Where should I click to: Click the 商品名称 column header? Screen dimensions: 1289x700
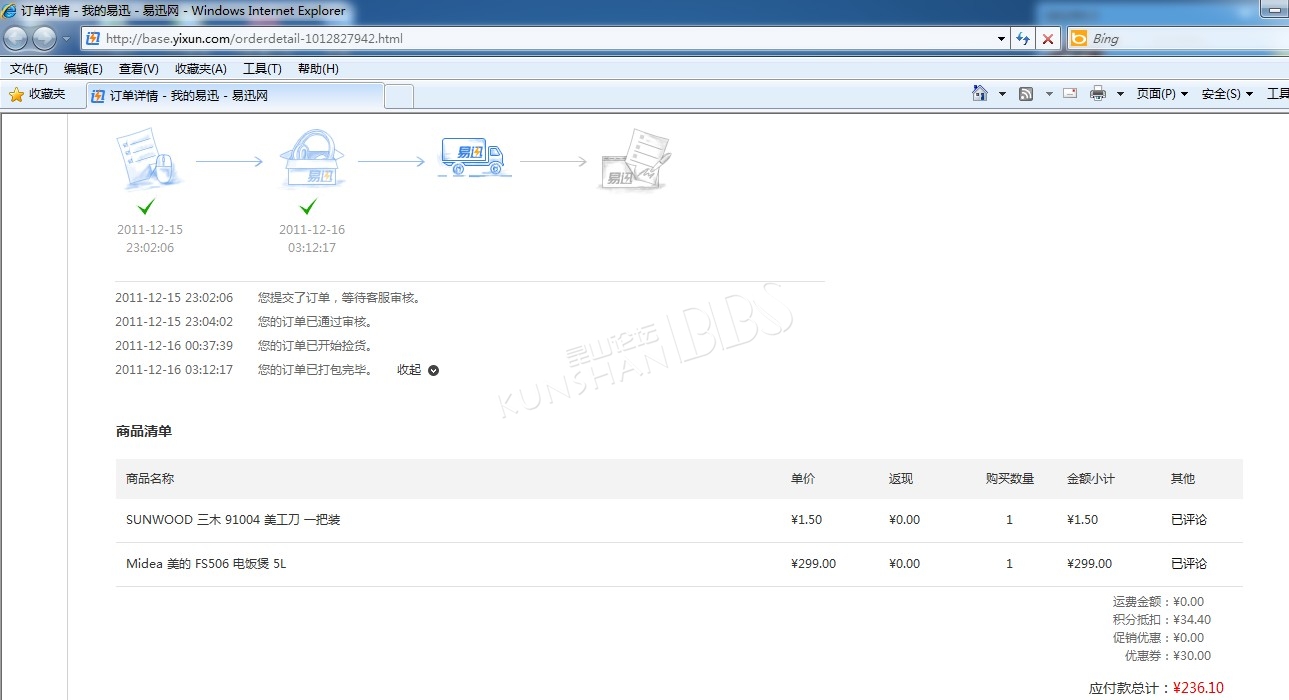coord(150,479)
